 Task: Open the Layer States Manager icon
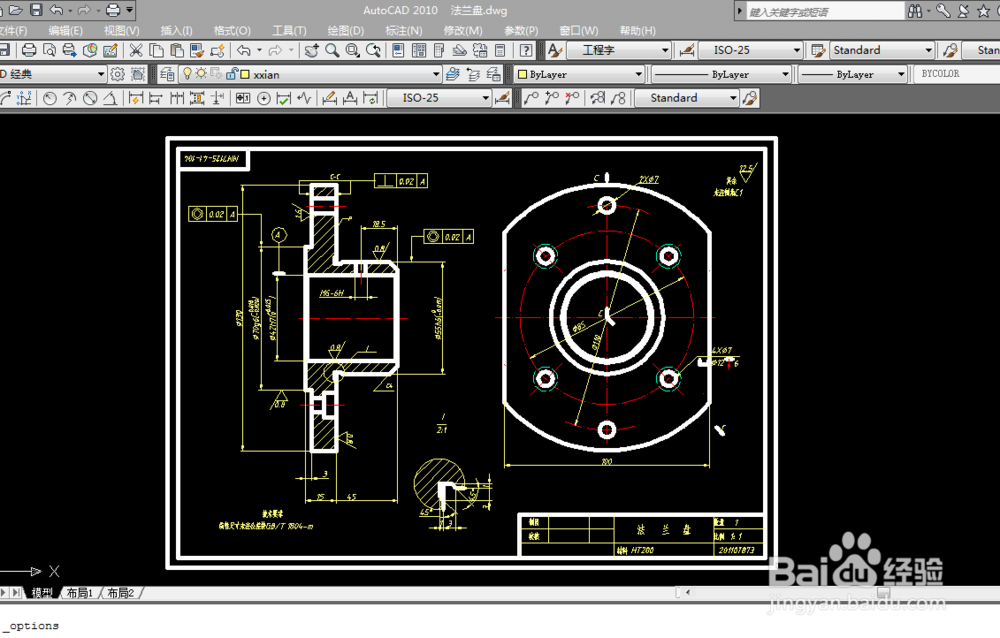pyautogui.click(x=493, y=75)
